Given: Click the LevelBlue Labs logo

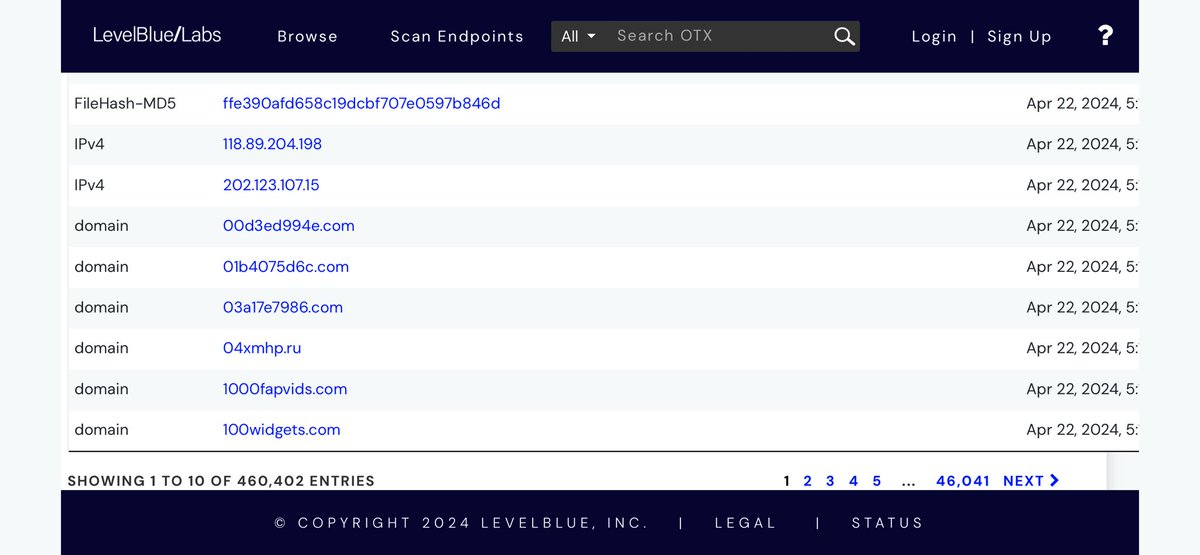Looking at the screenshot, I should click(x=157, y=35).
